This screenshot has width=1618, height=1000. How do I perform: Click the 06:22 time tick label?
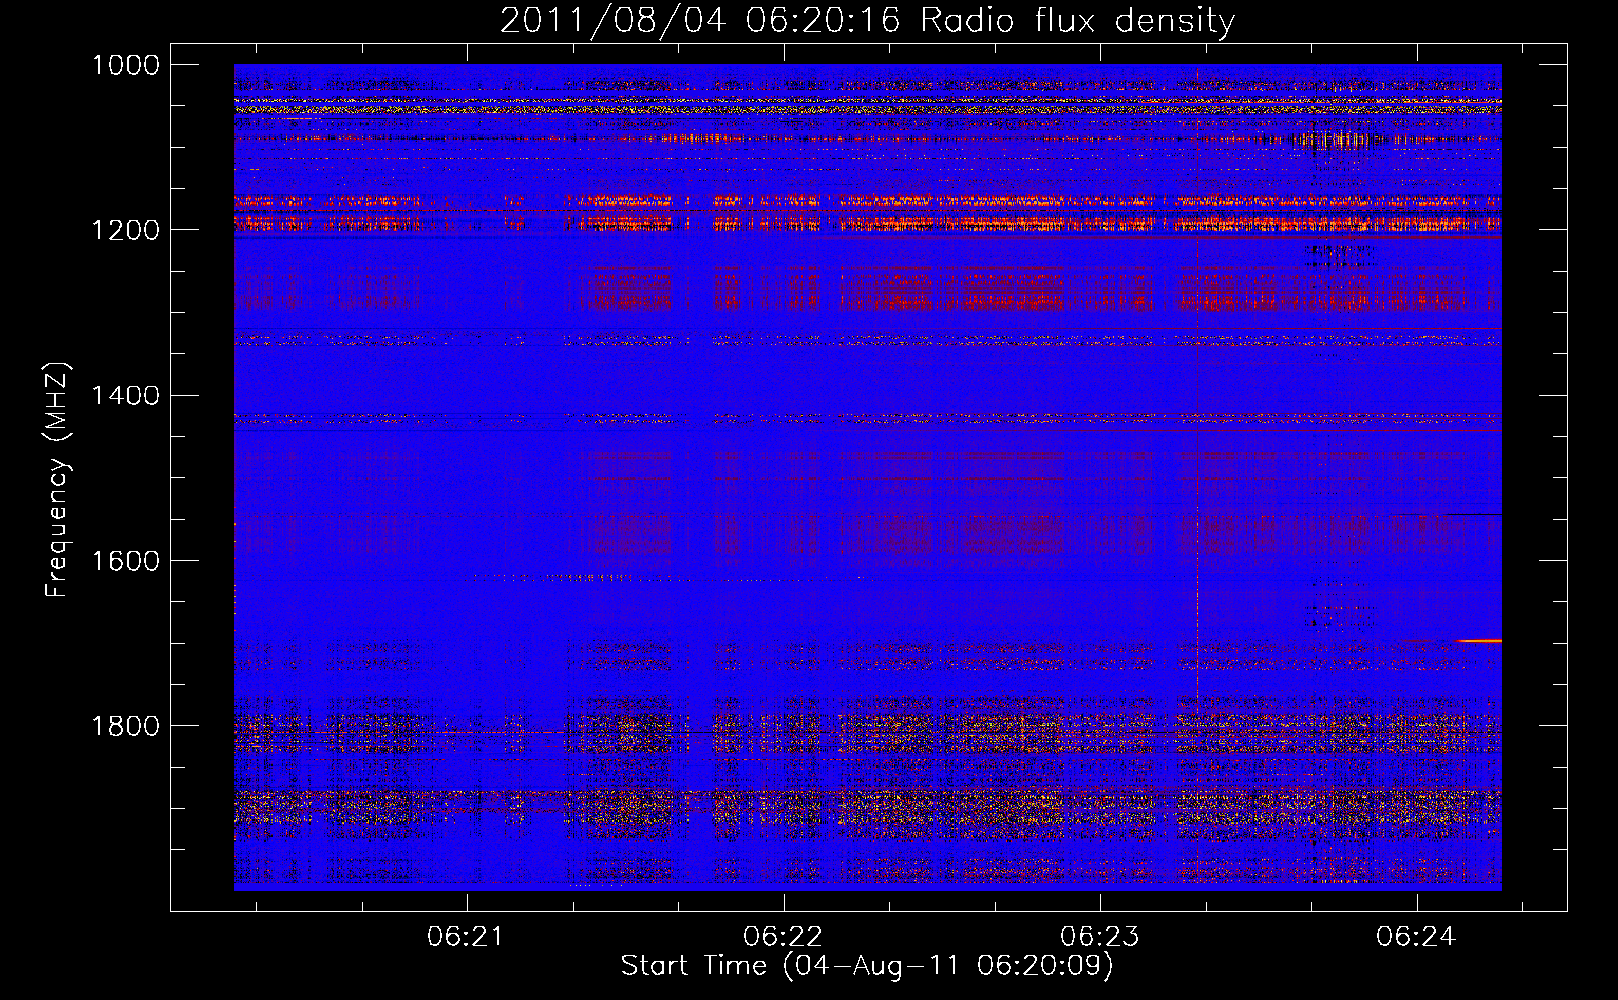point(782,937)
